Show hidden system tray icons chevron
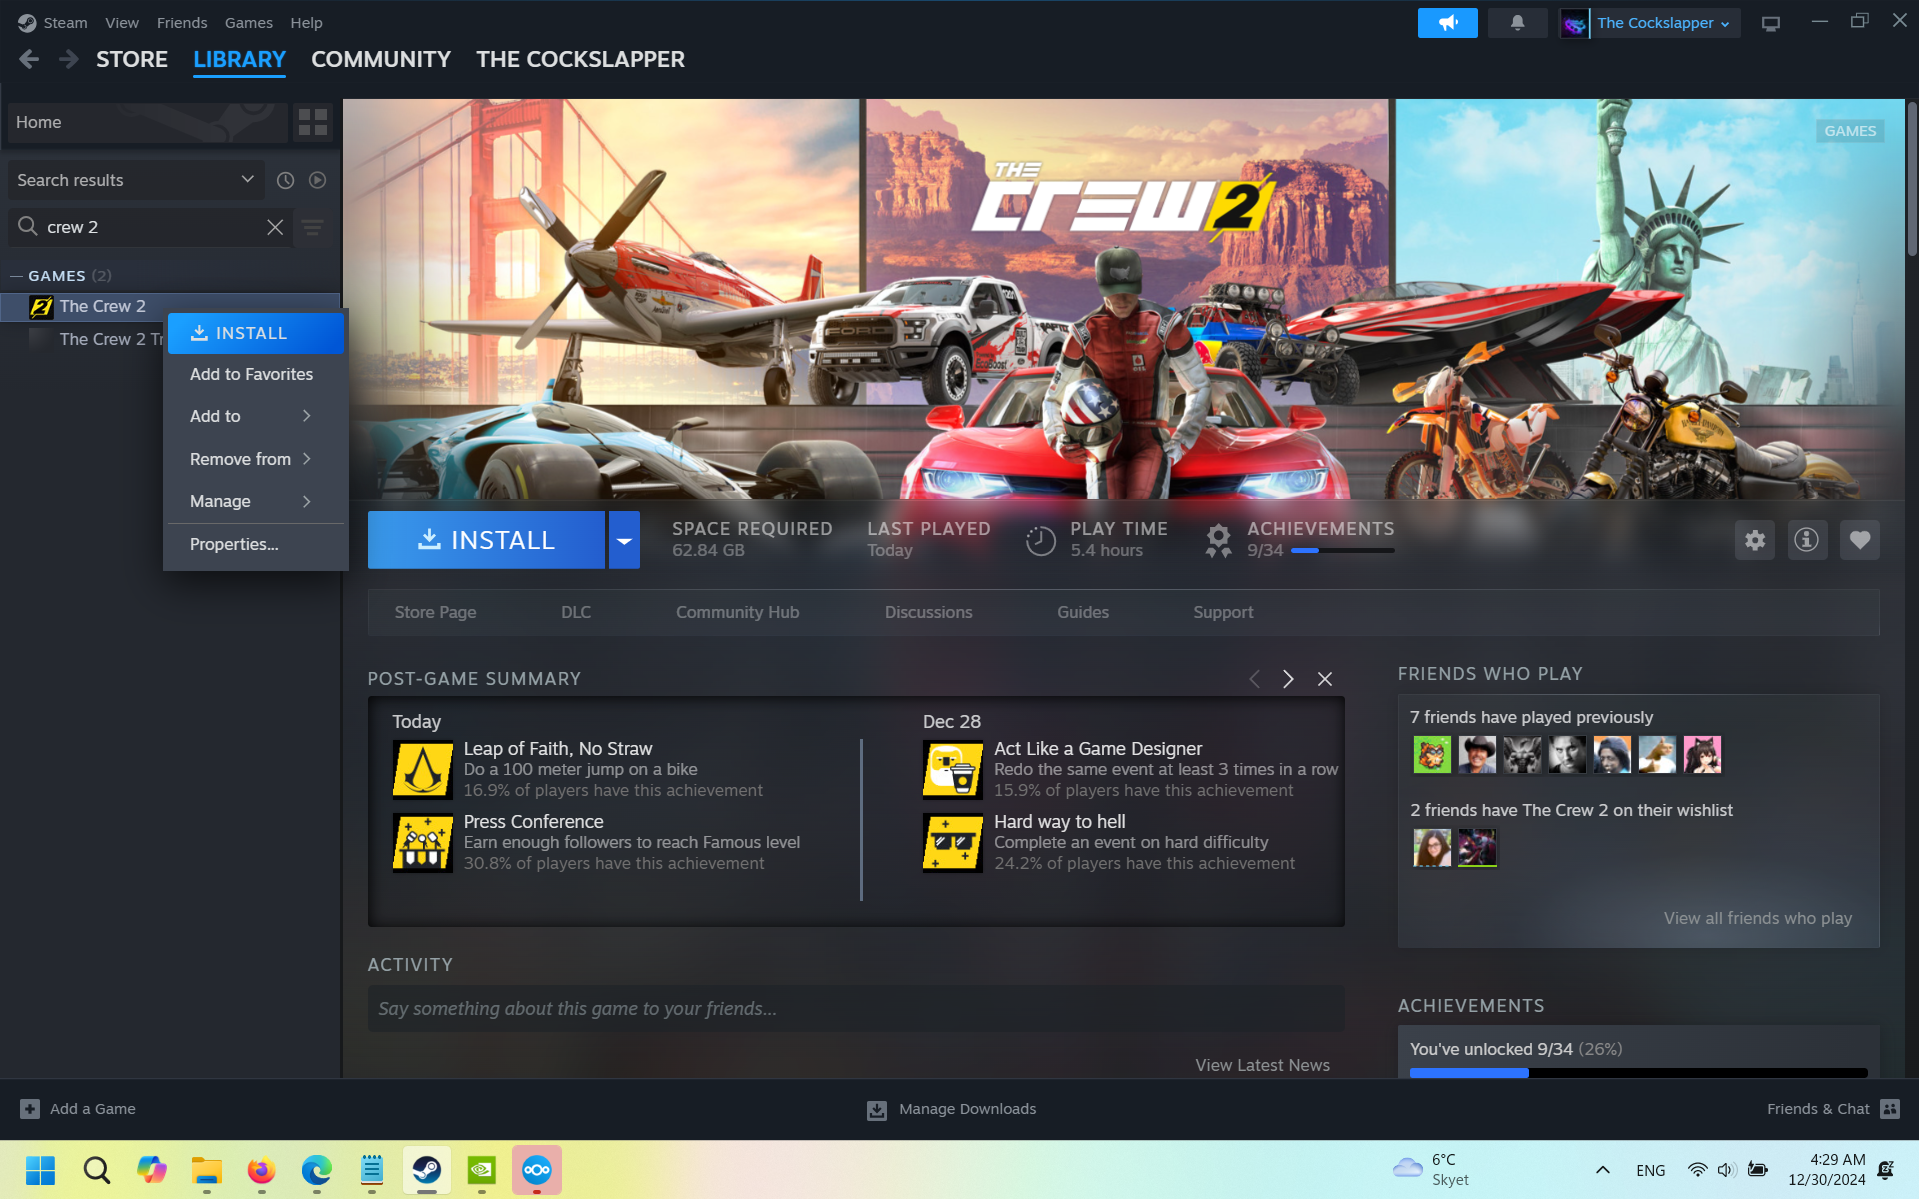Screen dimensions: 1919x1199 (x=1602, y=1170)
